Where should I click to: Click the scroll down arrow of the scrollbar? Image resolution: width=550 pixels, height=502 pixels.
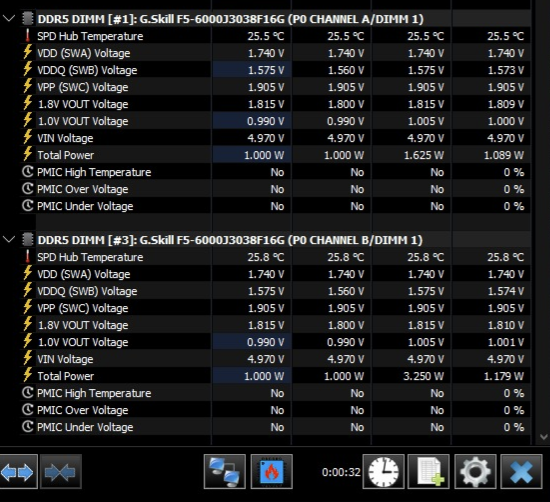tap(544, 437)
